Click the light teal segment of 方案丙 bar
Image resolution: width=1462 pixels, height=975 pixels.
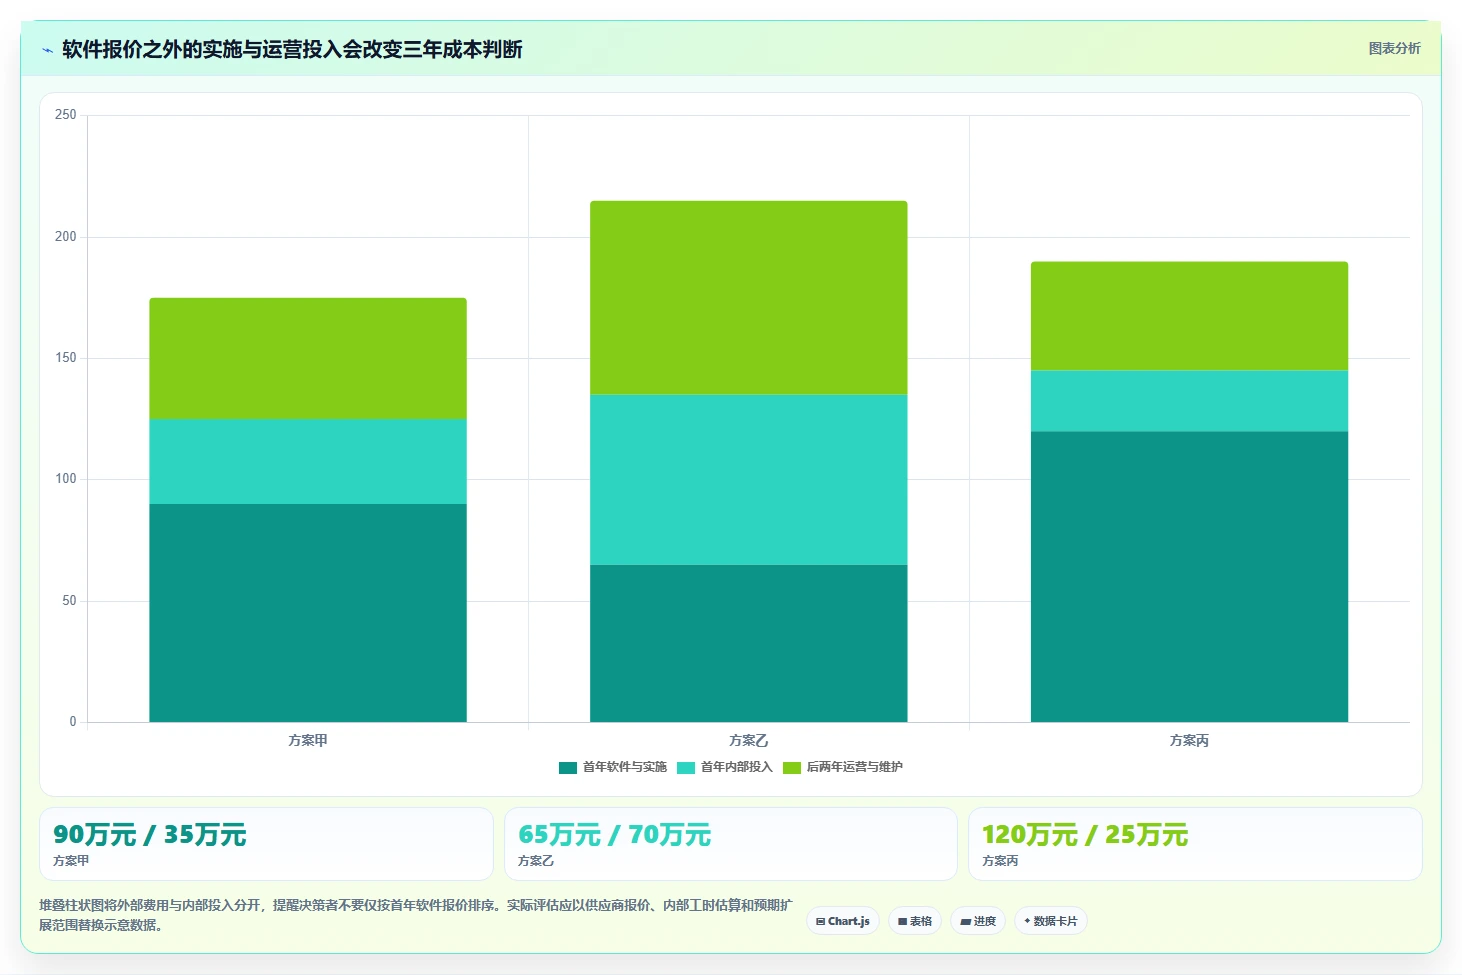pos(1189,401)
